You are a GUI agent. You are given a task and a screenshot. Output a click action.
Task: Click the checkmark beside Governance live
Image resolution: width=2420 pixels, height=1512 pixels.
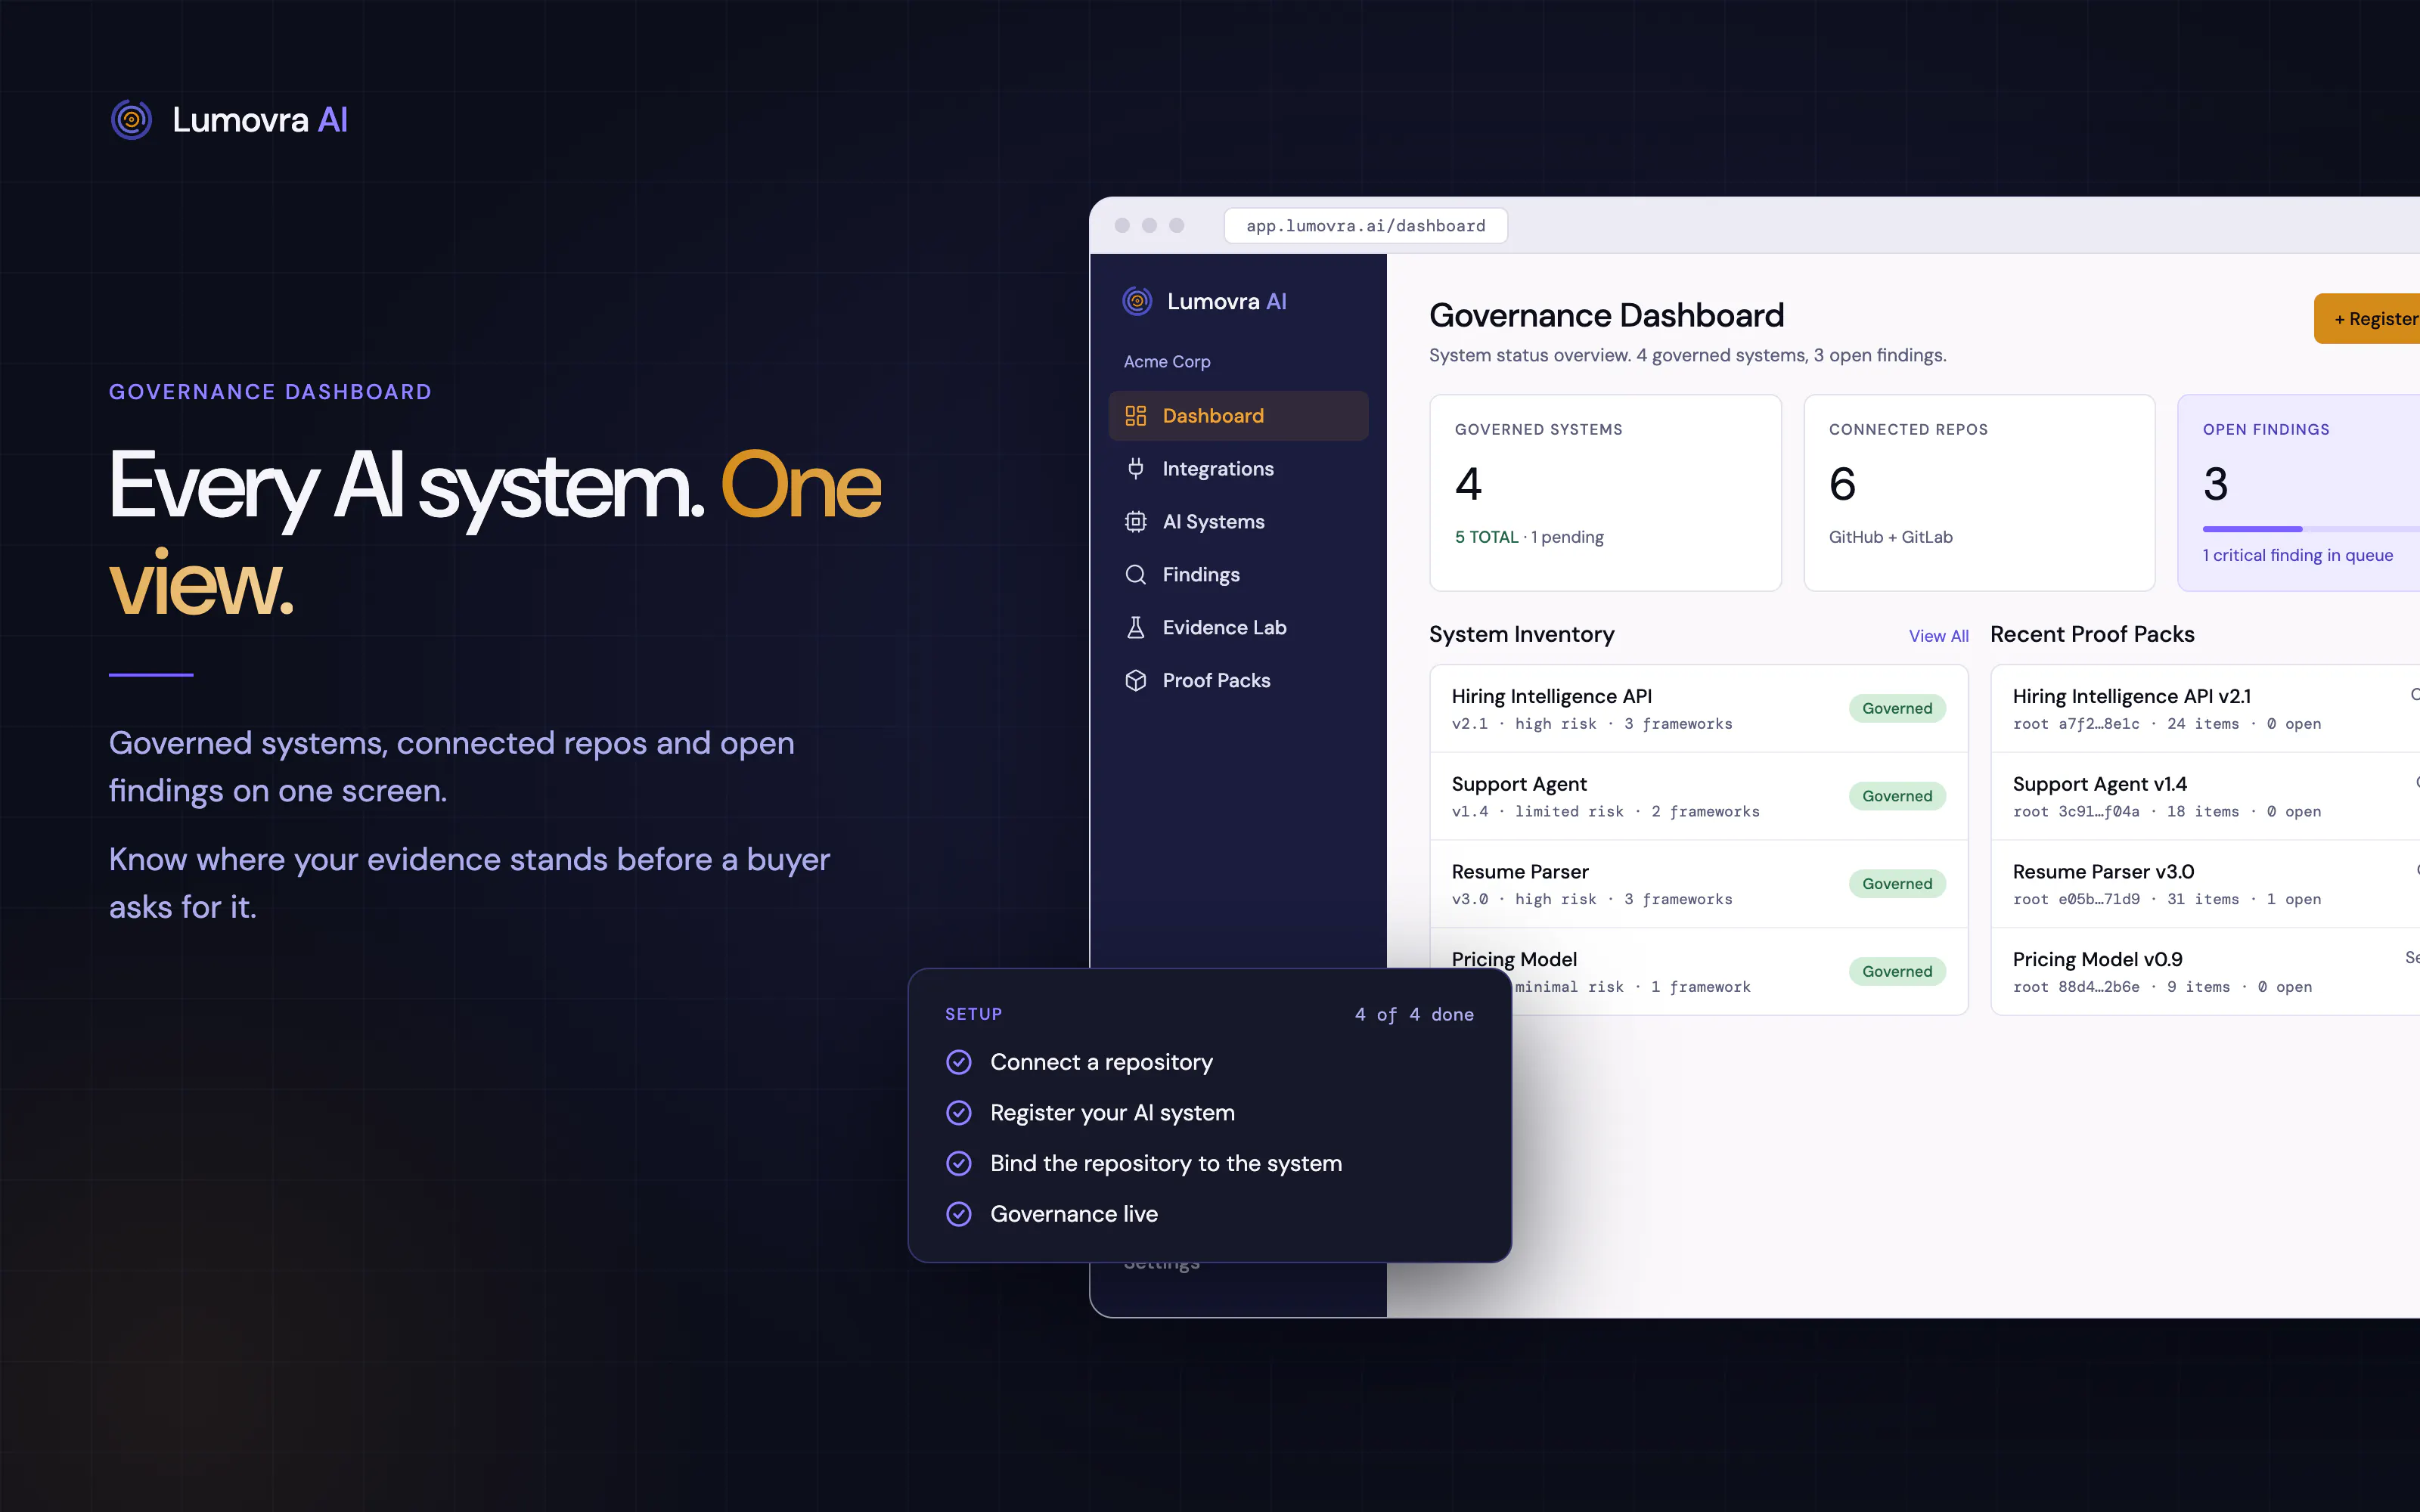click(x=958, y=1214)
